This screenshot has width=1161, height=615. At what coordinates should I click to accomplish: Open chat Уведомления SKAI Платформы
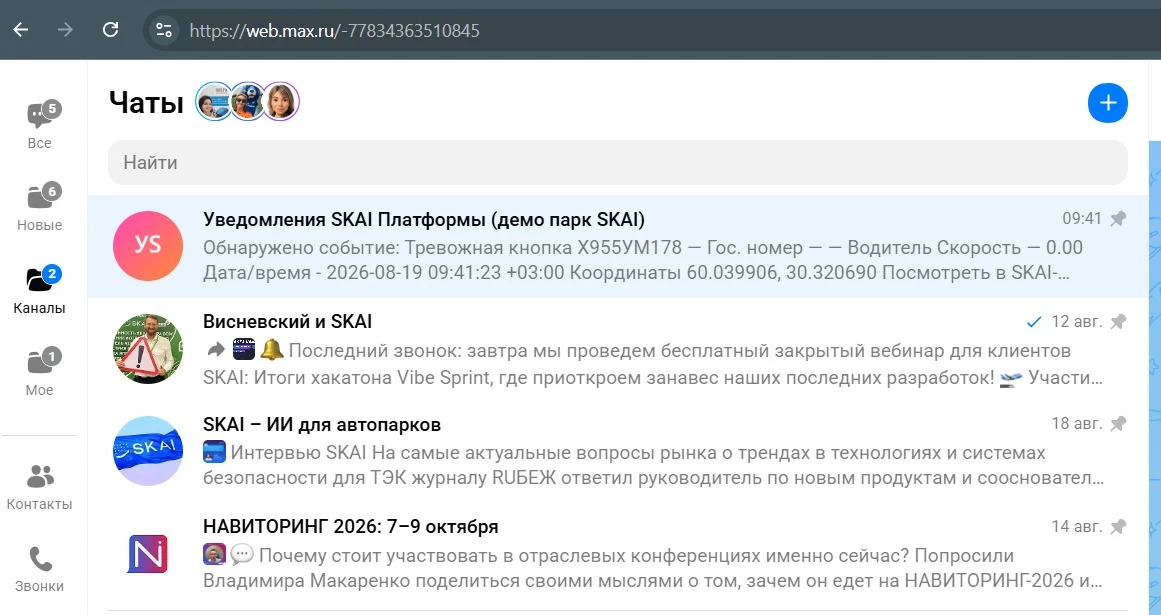point(618,246)
